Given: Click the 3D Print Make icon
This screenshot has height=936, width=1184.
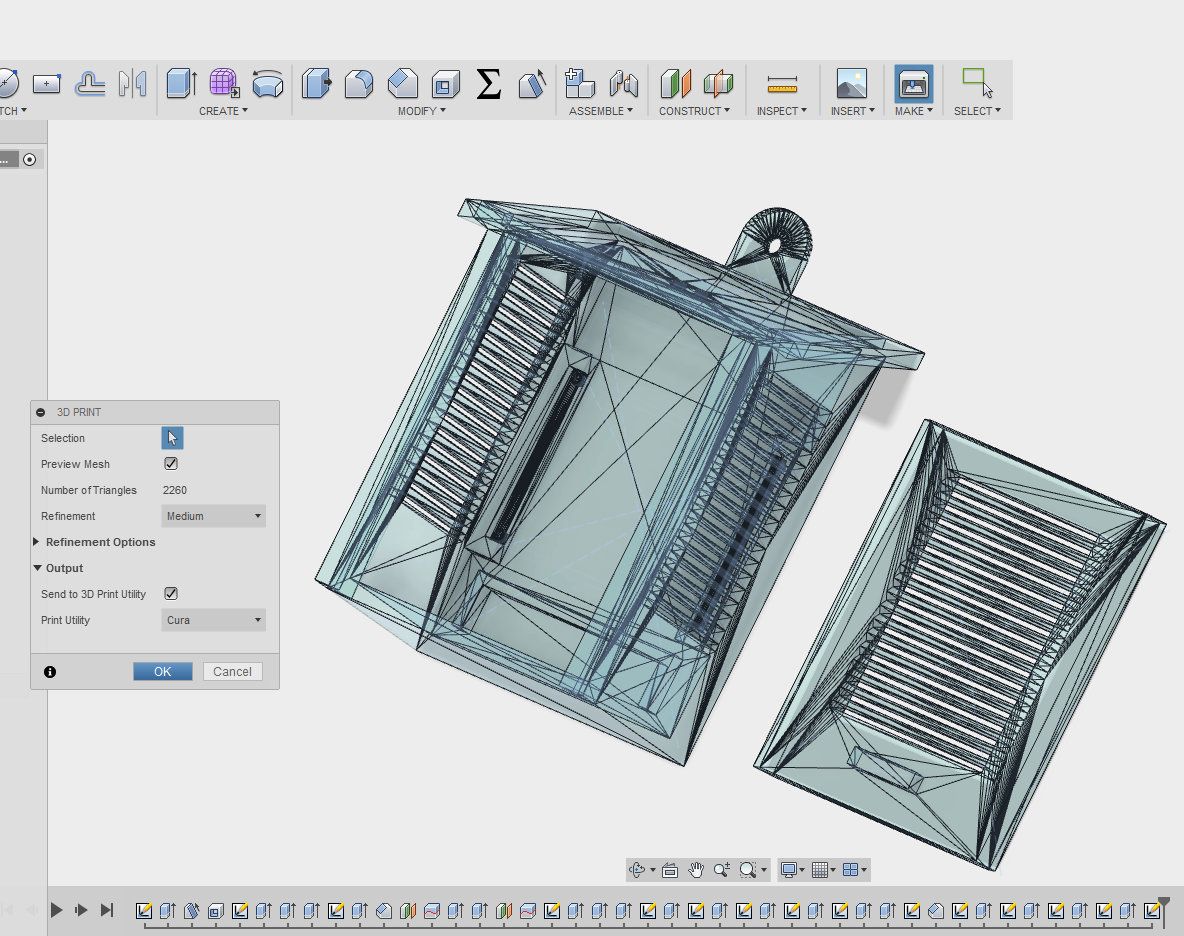Looking at the screenshot, I should point(913,84).
